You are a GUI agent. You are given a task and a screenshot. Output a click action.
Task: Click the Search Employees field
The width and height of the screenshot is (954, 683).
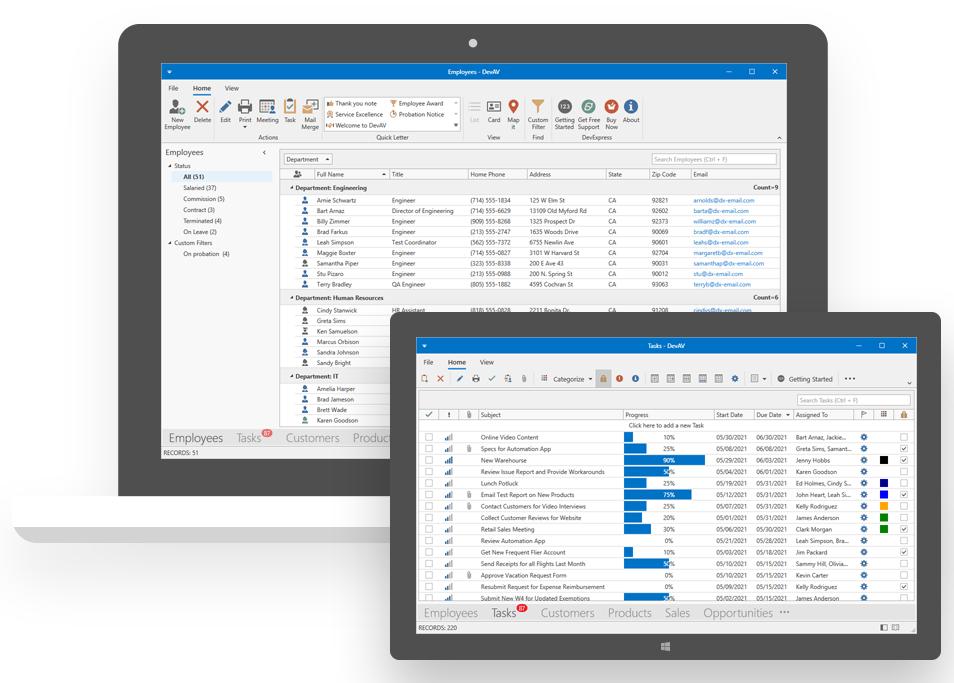click(x=714, y=159)
